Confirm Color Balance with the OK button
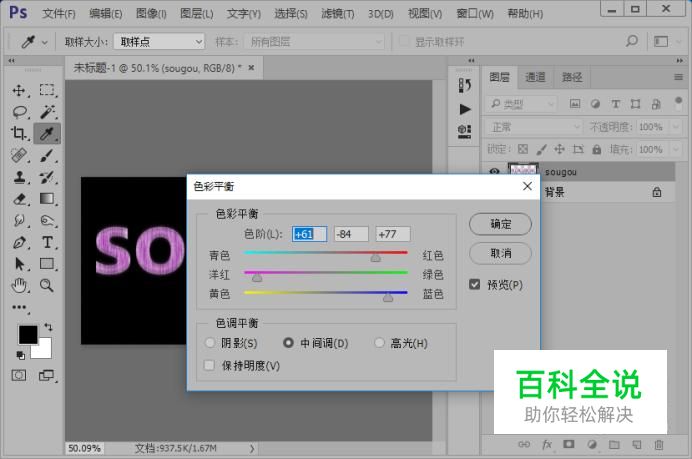 (x=500, y=224)
